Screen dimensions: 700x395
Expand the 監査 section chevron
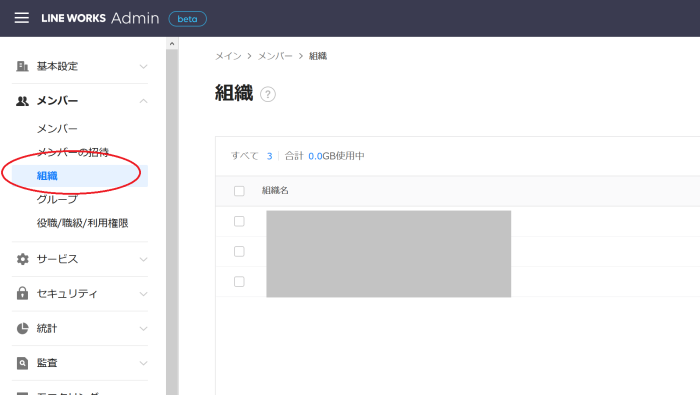coord(143,363)
